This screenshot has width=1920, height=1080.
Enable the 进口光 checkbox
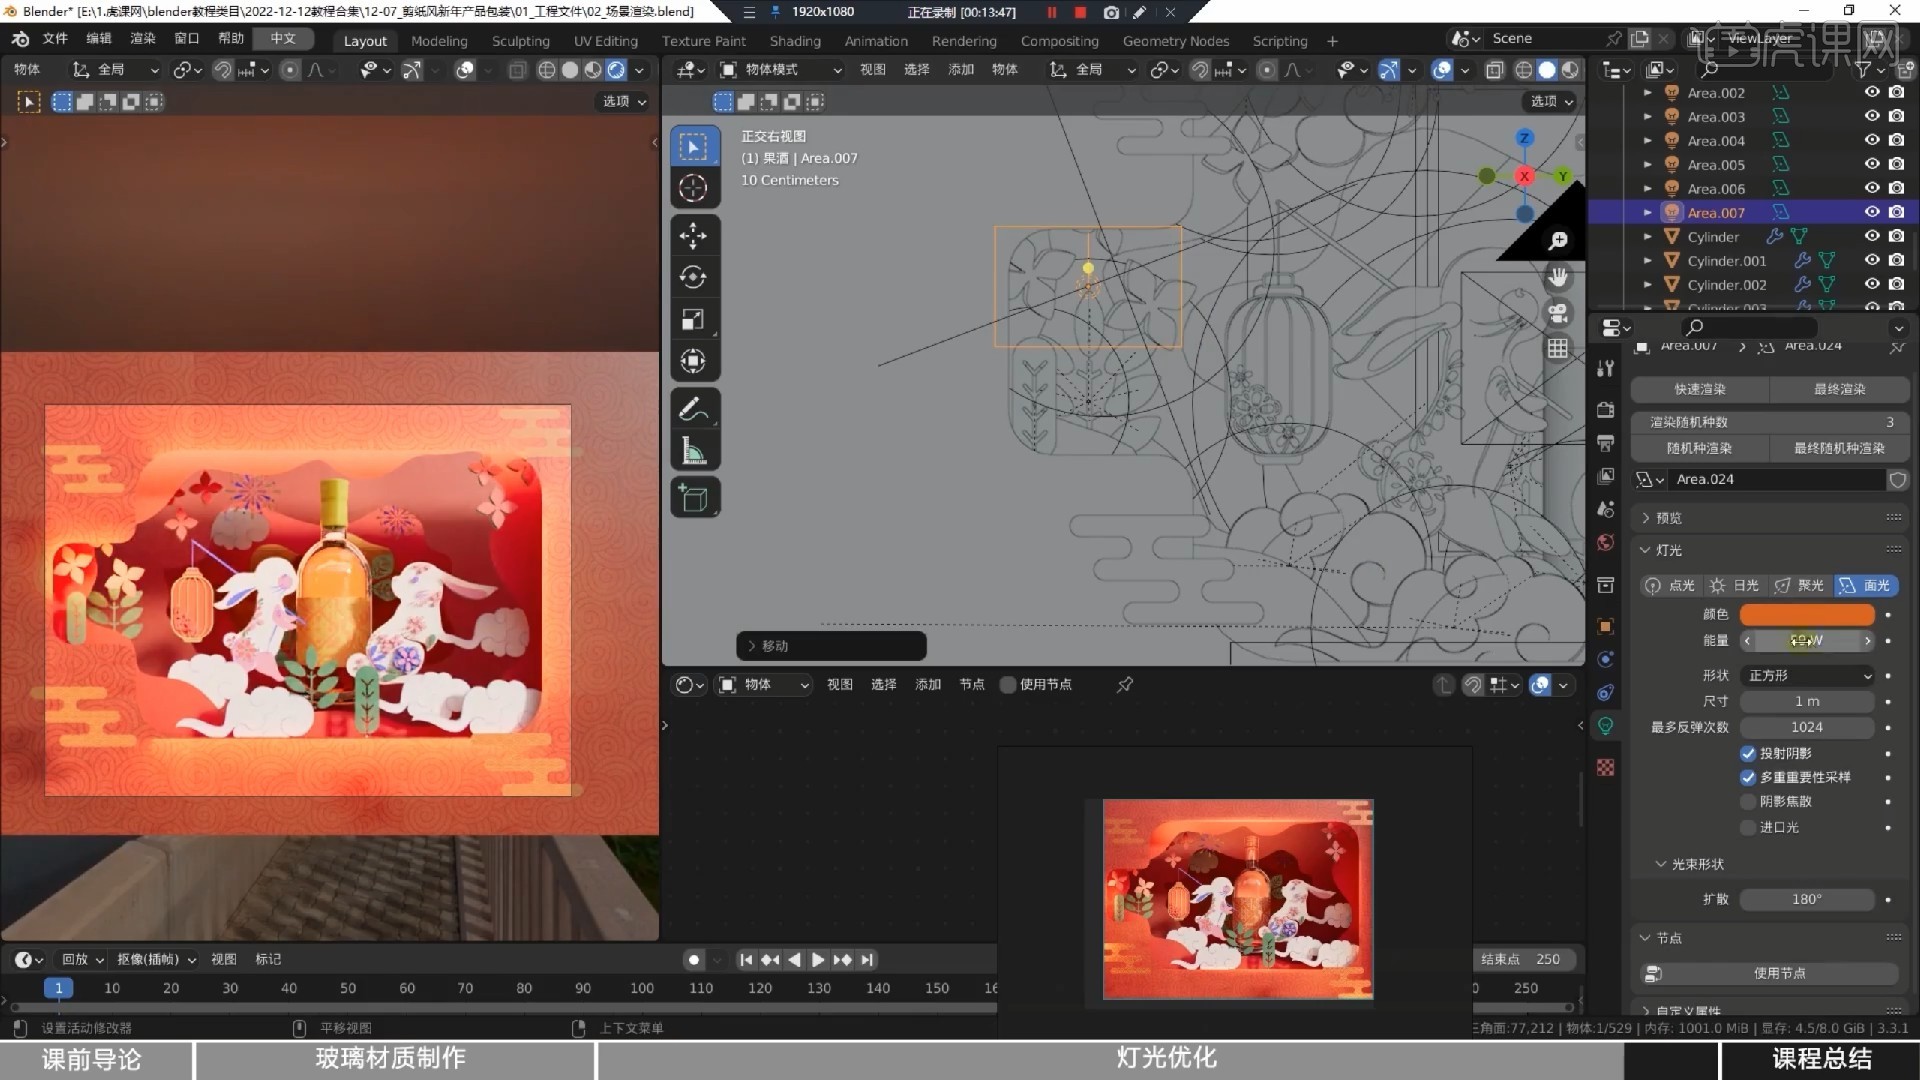pos(1748,827)
